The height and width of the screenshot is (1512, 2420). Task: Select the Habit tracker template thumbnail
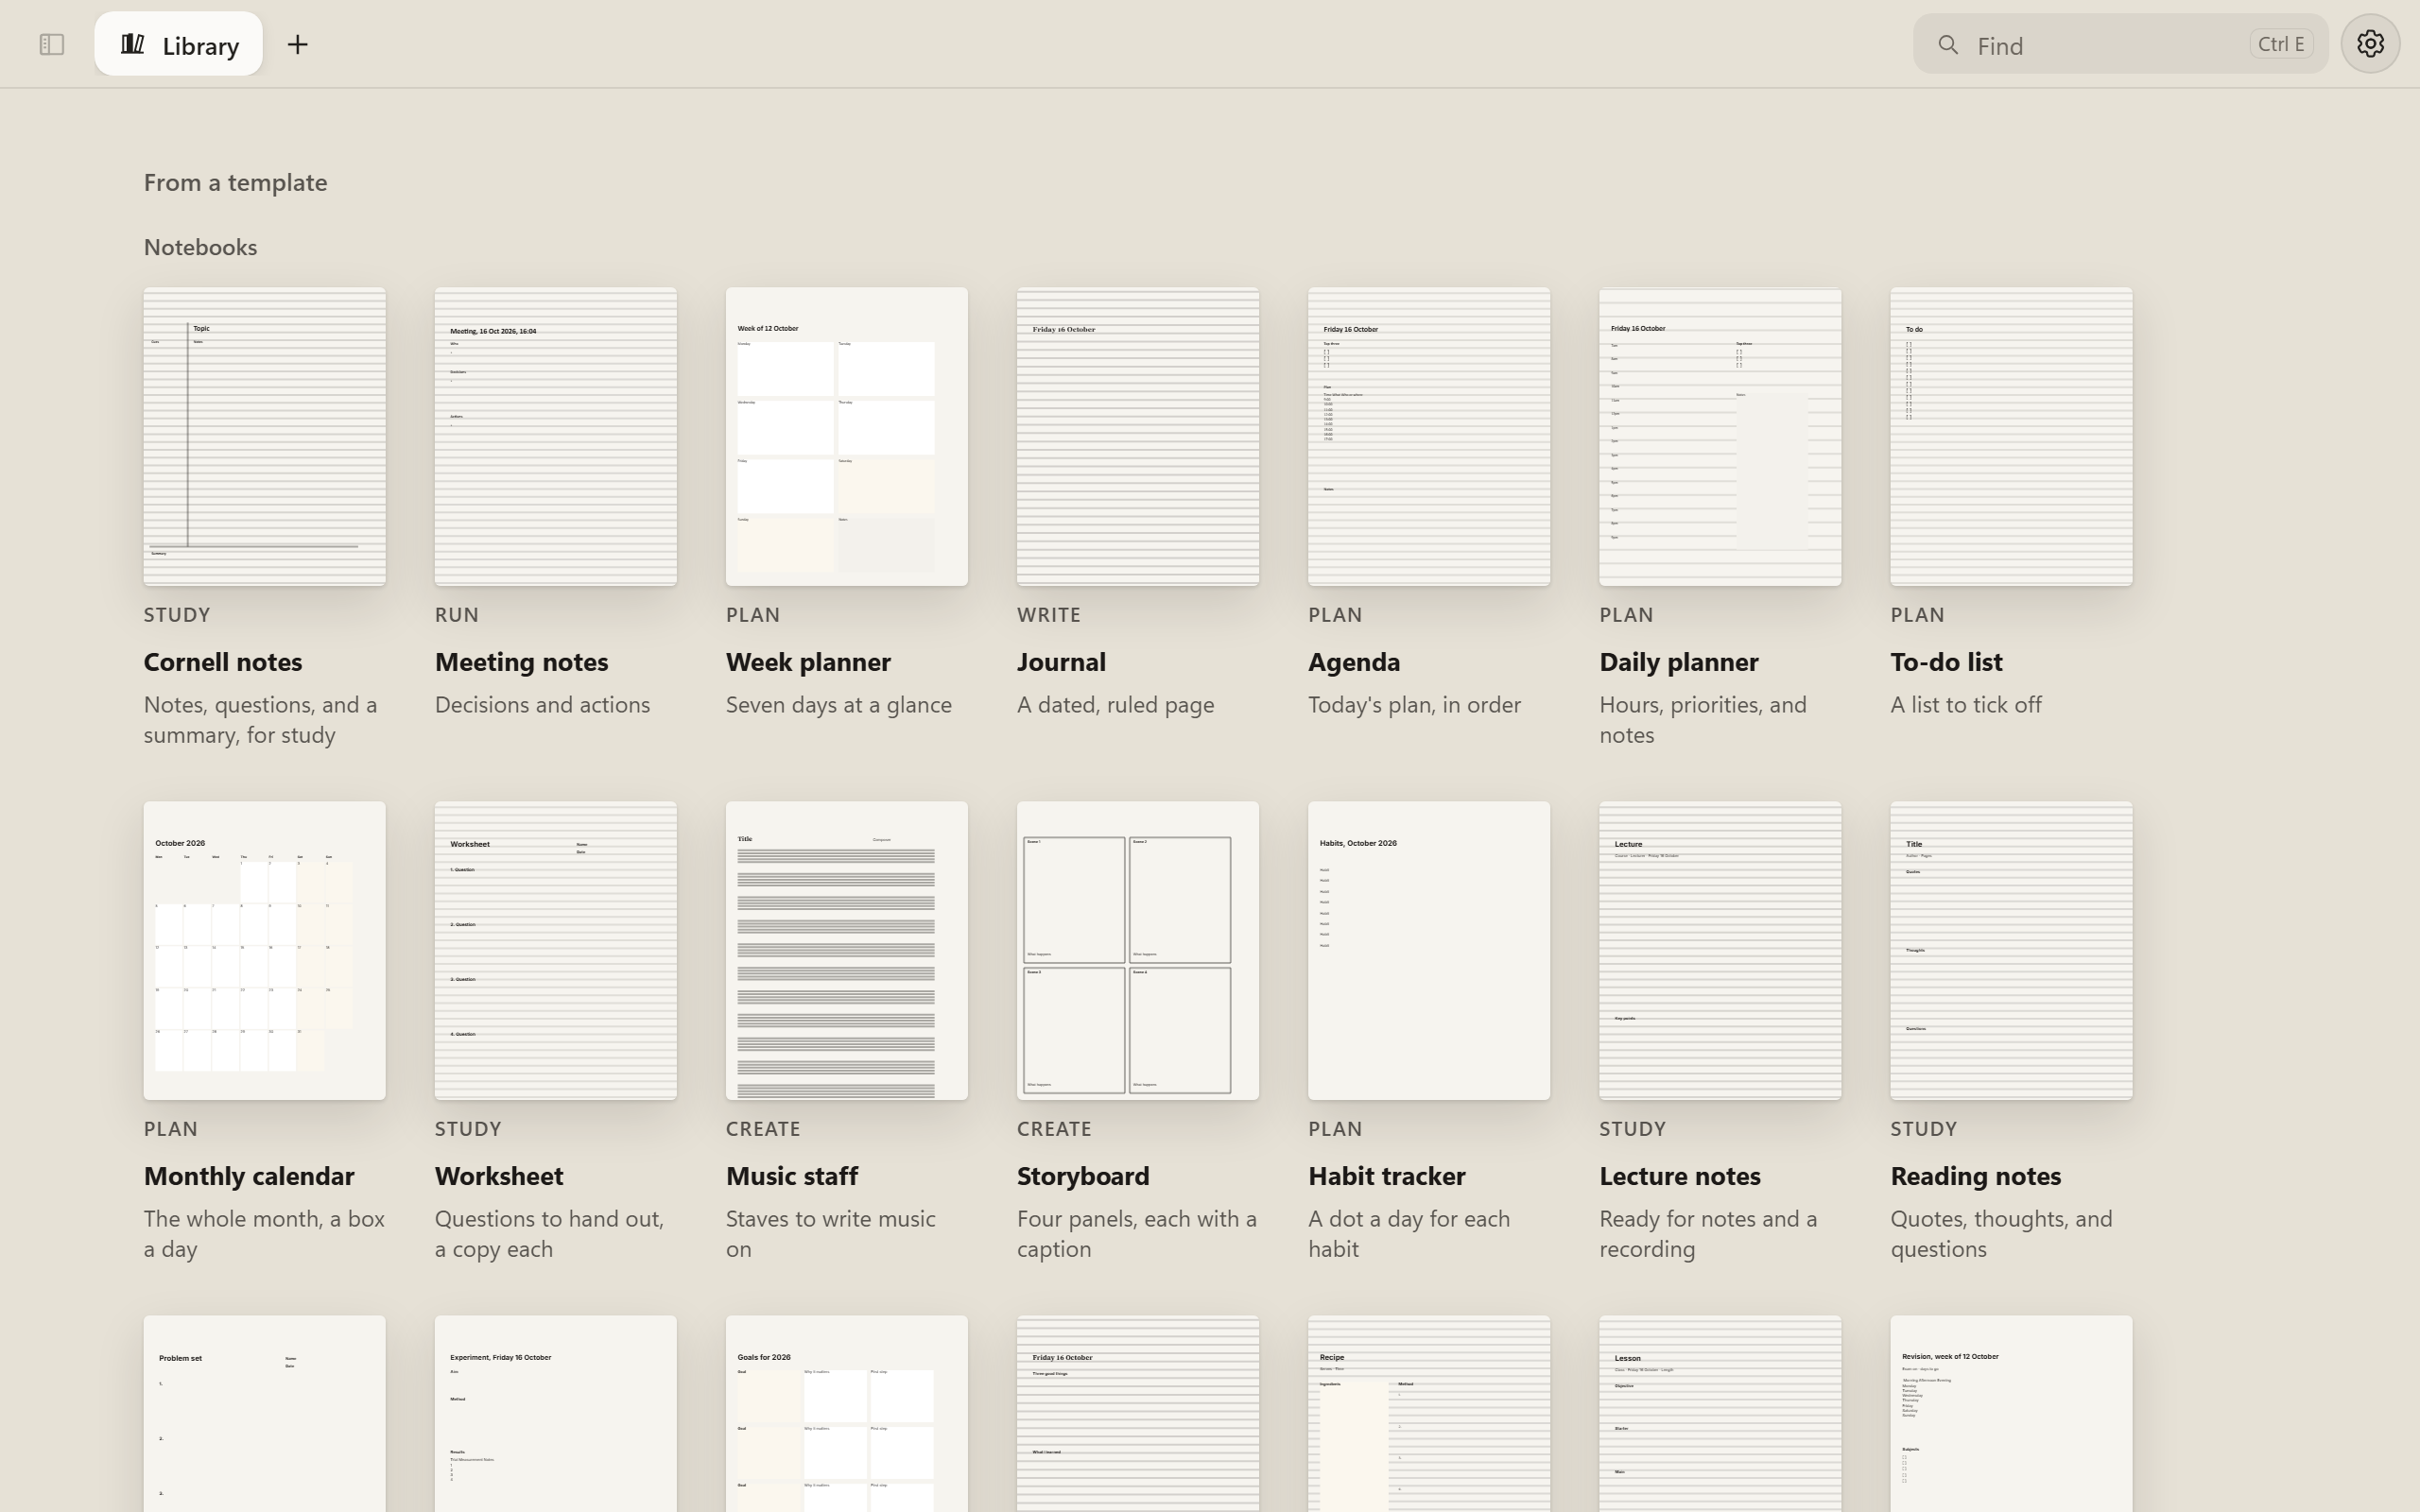click(1429, 951)
